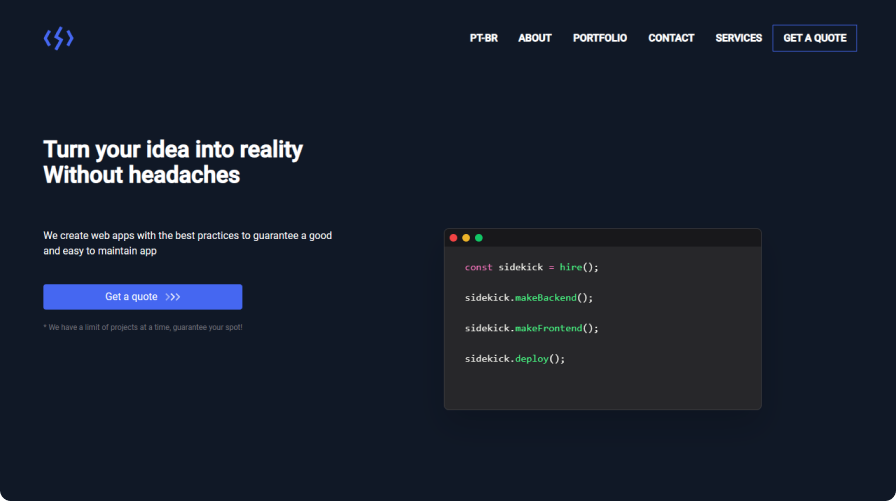Navigate to SERVICES in the navbar
Image resolution: width=896 pixels, height=501 pixels.
[x=738, y=38]
